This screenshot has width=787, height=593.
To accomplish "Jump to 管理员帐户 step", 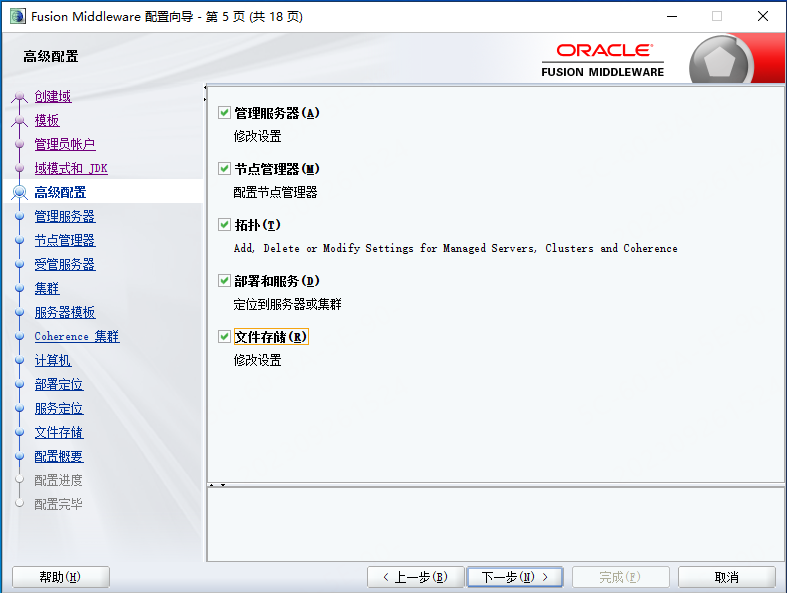I will point(65,144).
